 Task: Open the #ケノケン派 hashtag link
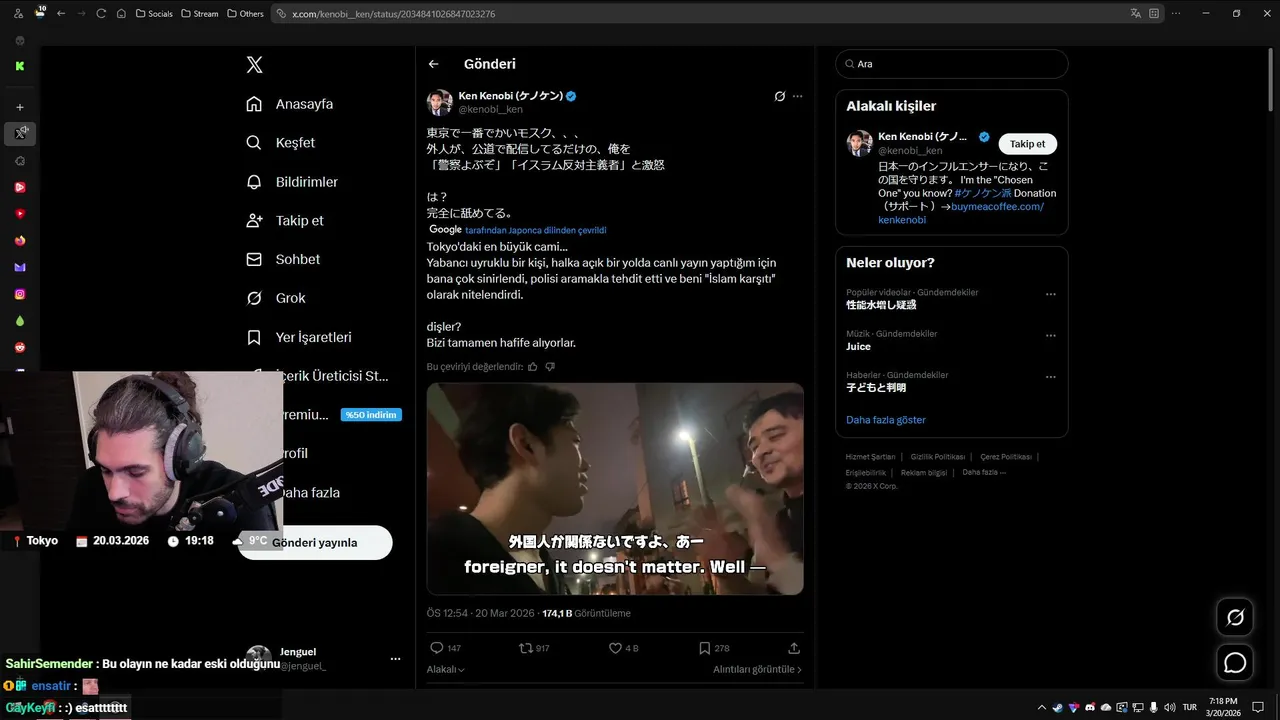click(983, 193)
